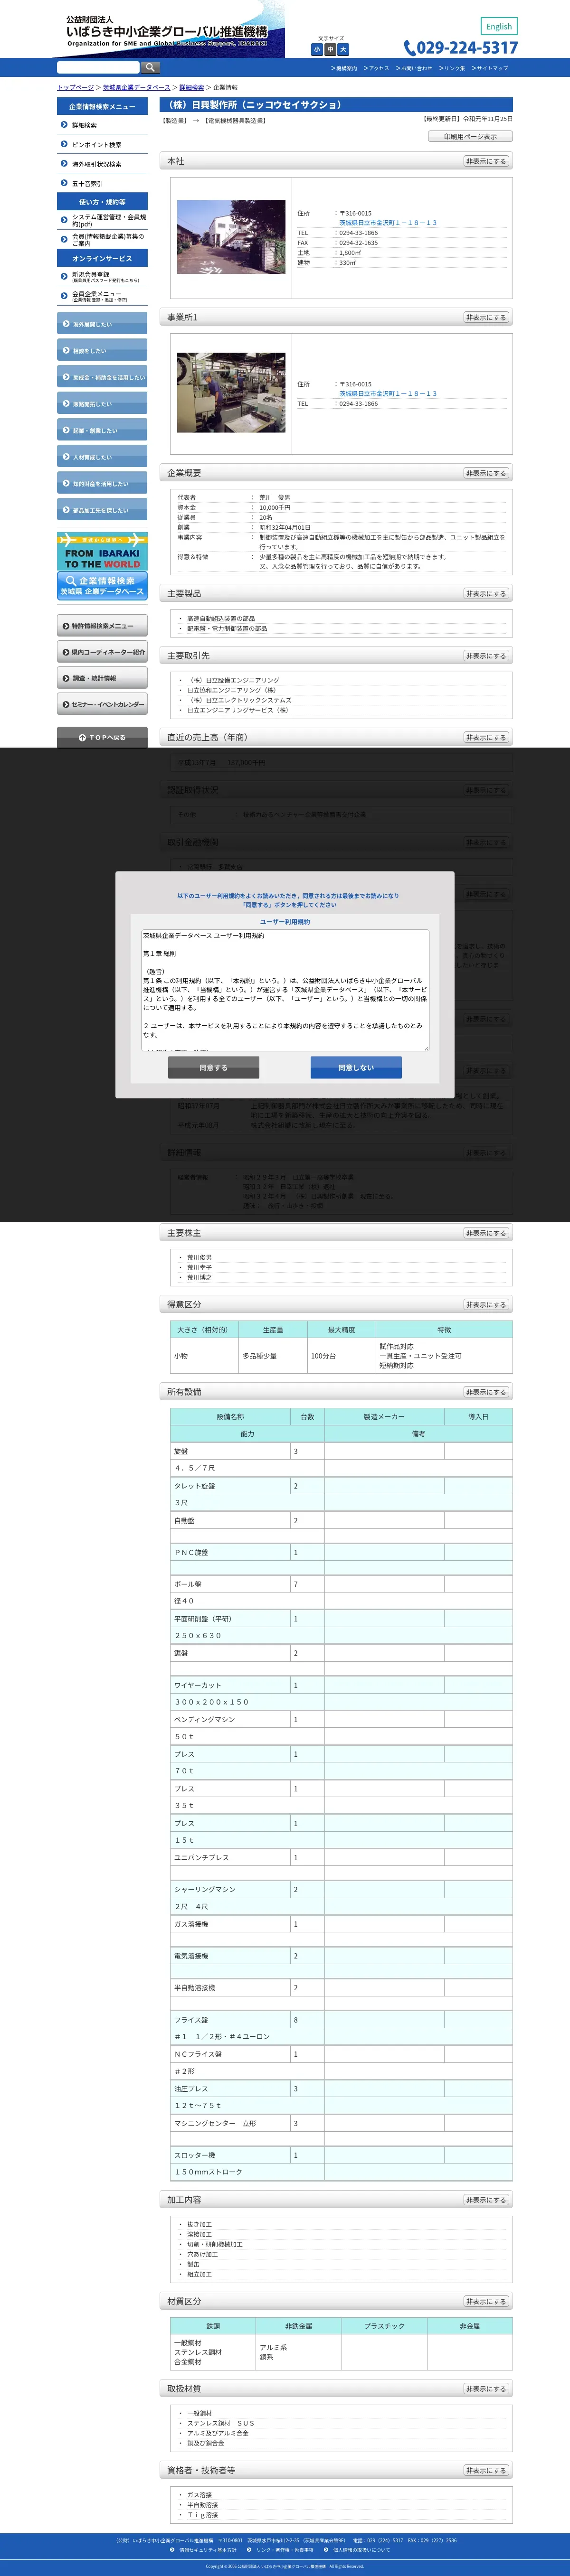The height and width of the screenshot is (2576, 570).
Task: Click the 相談をしたい sidebar button
Action: pyautogui.click(x=102, y=351)
